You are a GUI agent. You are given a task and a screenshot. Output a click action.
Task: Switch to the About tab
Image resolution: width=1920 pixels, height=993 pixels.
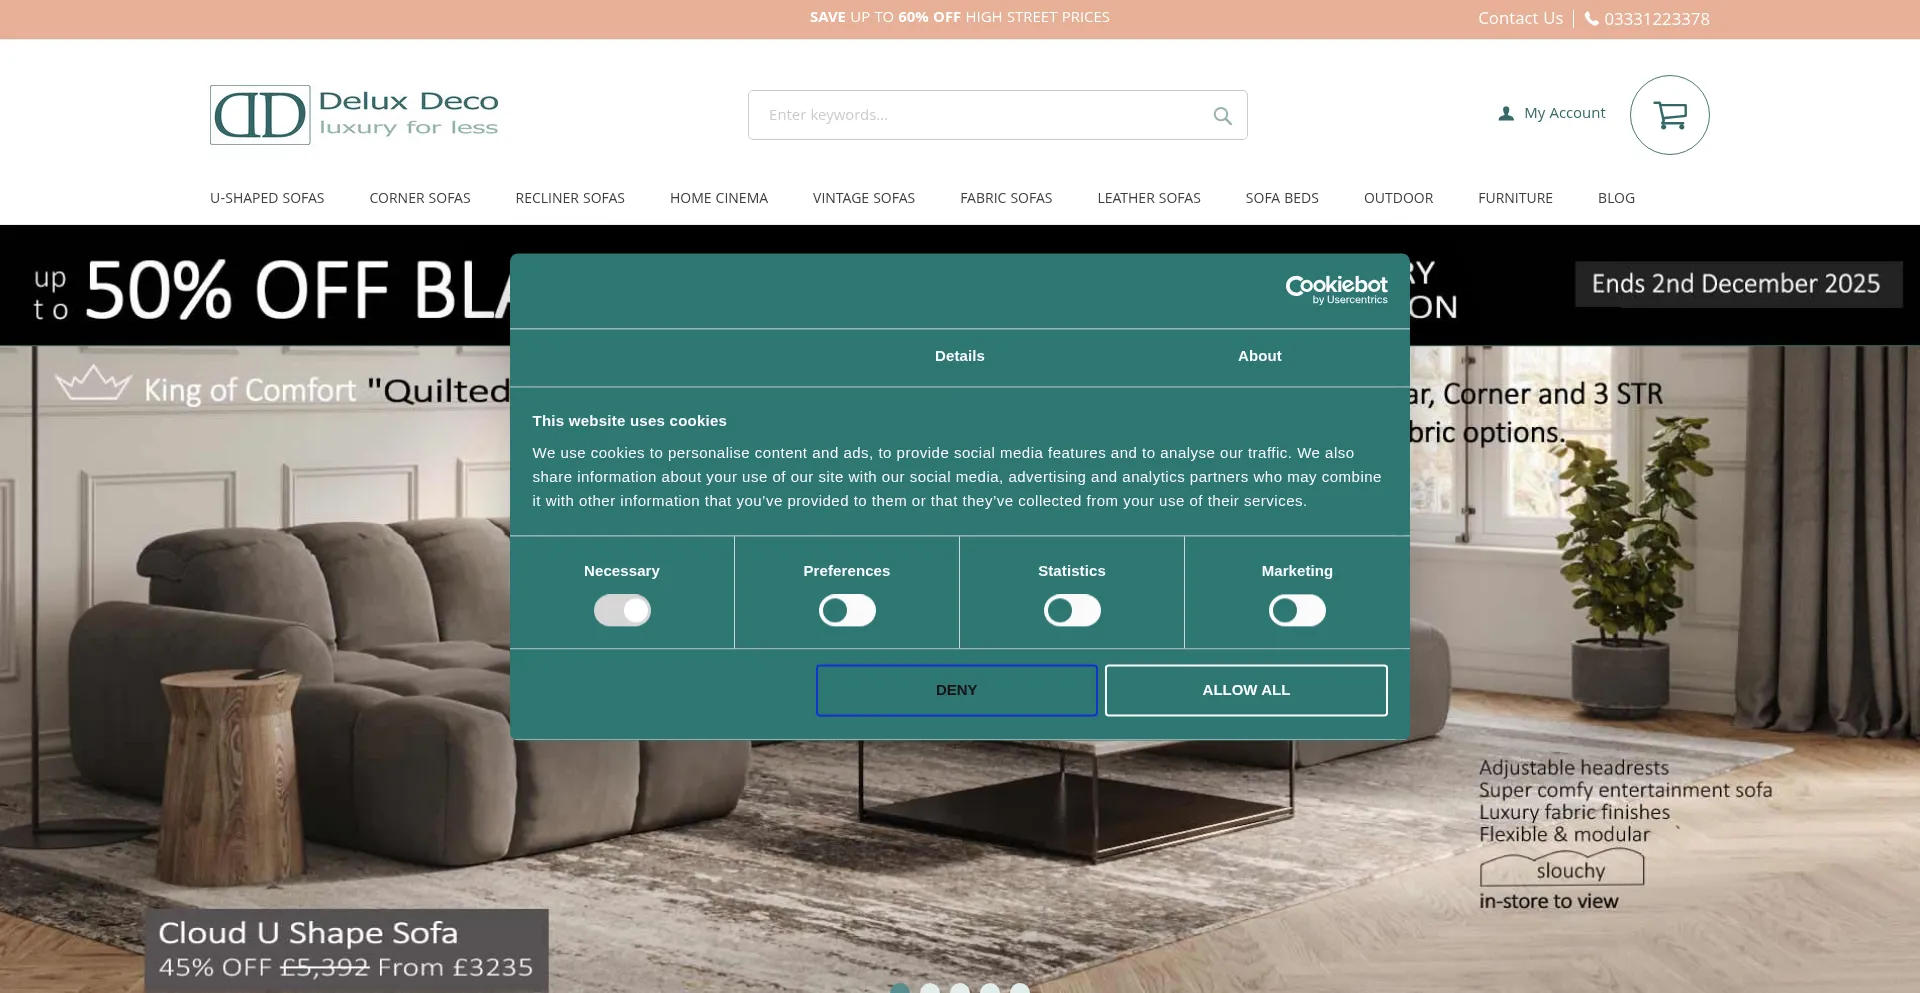1259,356
